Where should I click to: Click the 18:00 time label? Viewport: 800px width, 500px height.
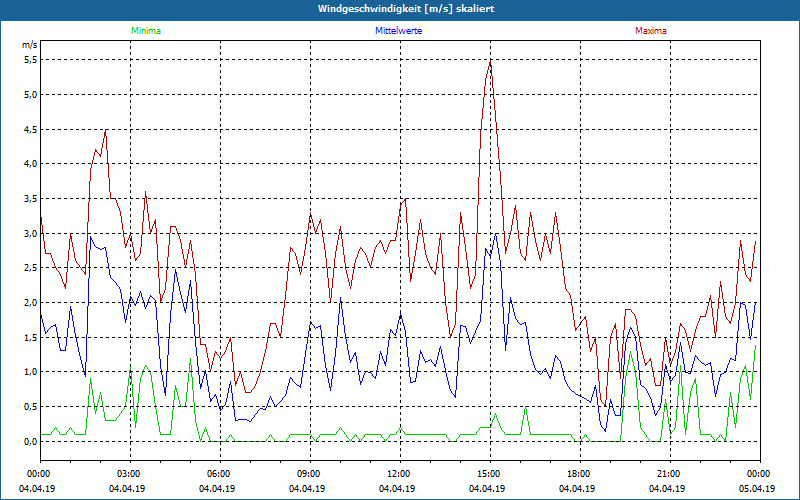[580, 474]
